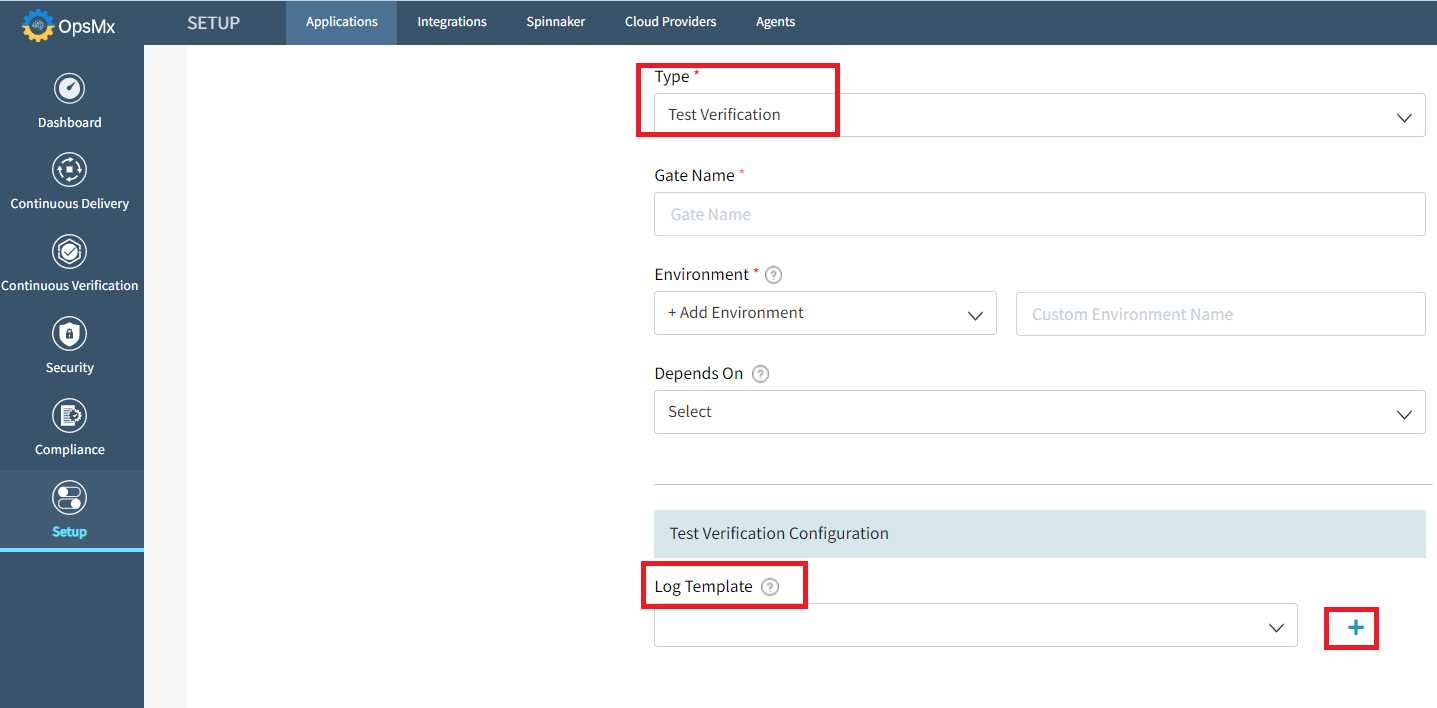Image resolution: width=1437 pixels, height=708 pixels.
Task: Open the Type dropdown showing Test Verification
Action: (x=1040, y=115)
